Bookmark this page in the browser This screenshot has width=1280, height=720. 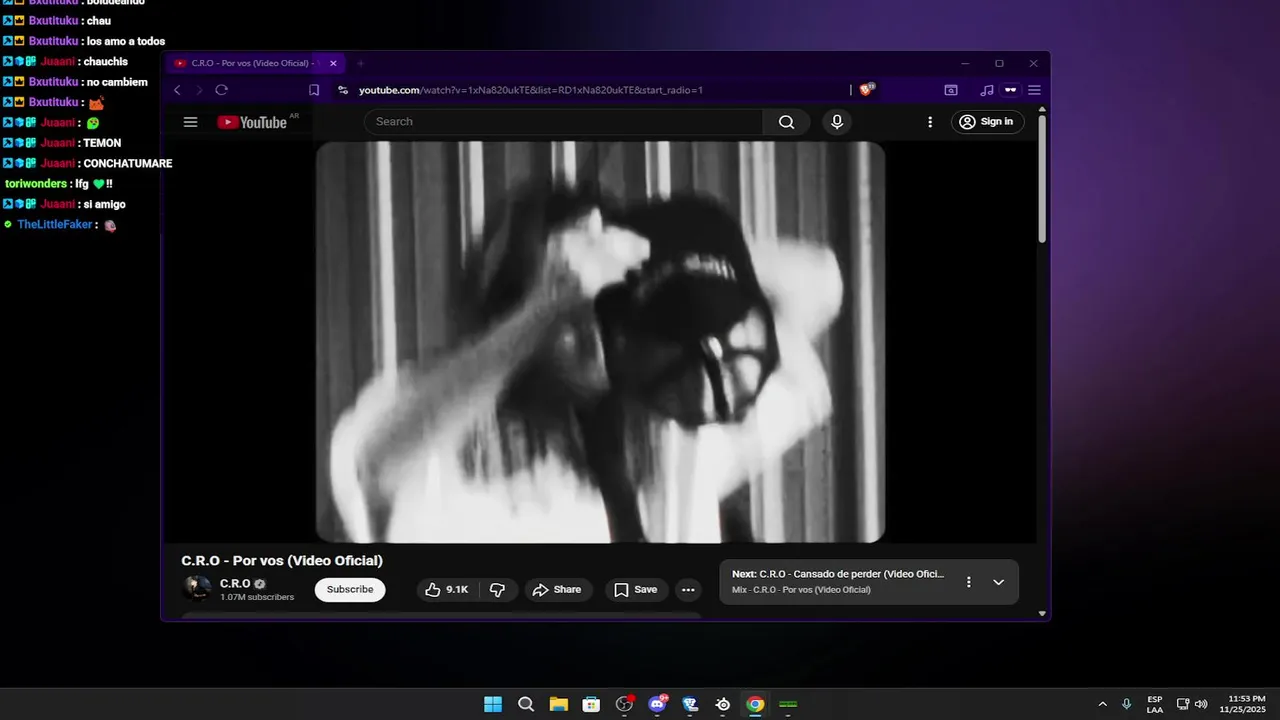314,90
